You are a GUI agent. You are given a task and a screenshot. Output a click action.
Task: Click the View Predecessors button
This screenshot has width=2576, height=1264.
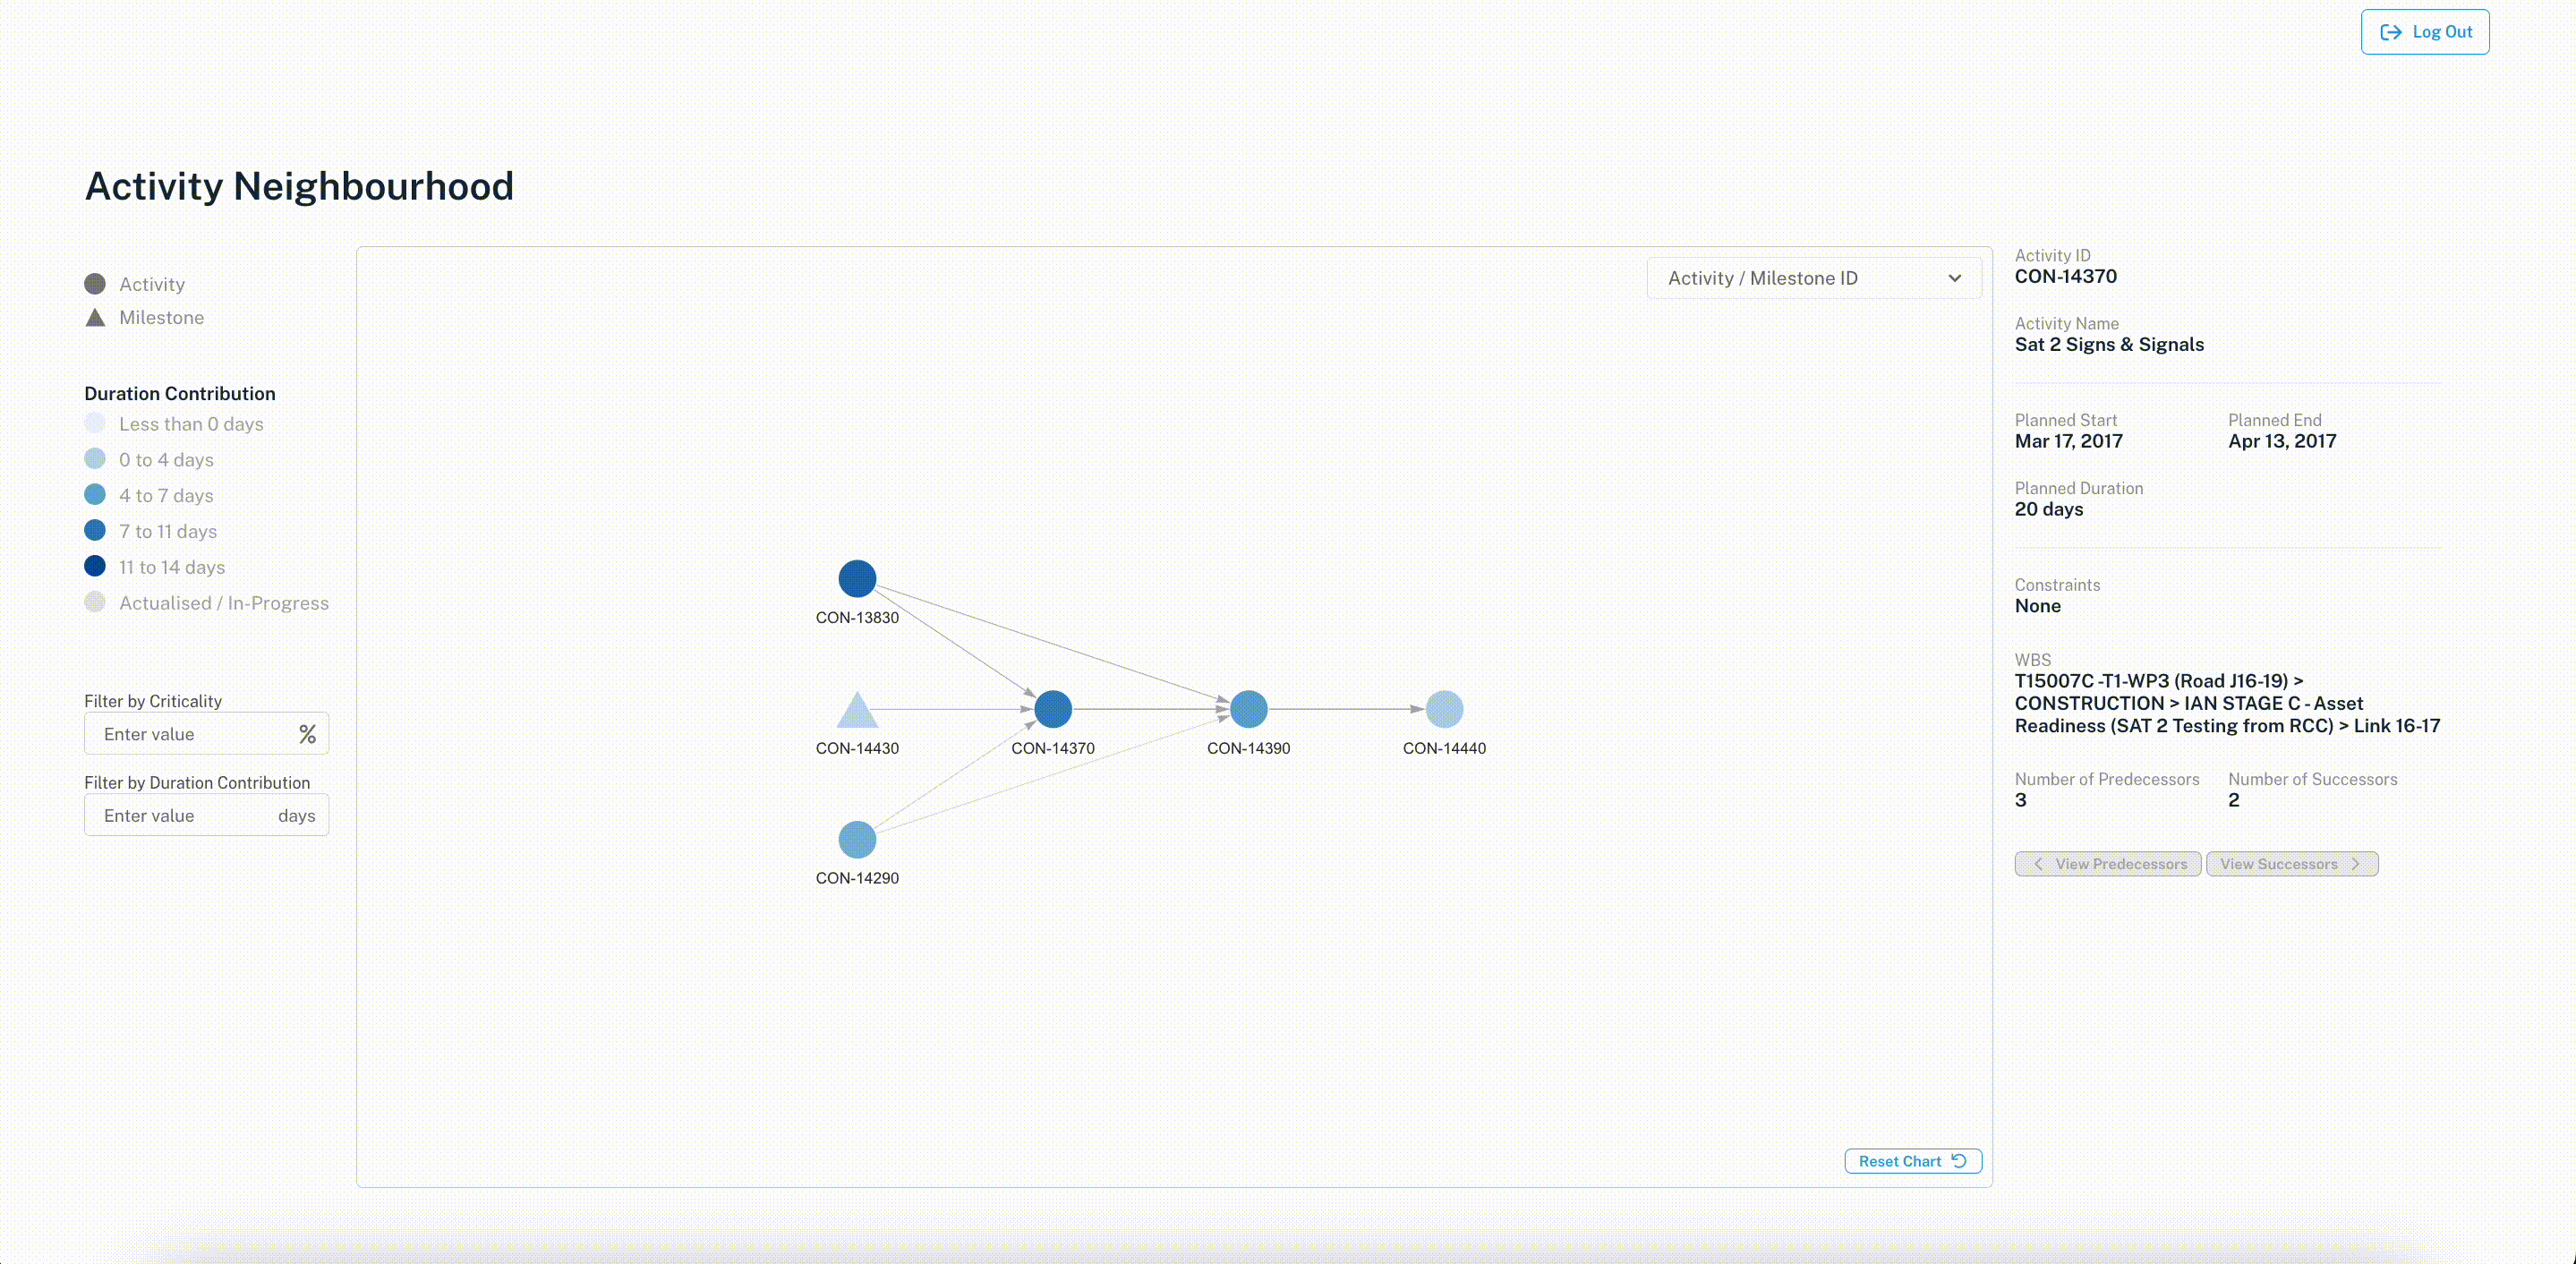pyautogui.click(x=2108, y=864)
